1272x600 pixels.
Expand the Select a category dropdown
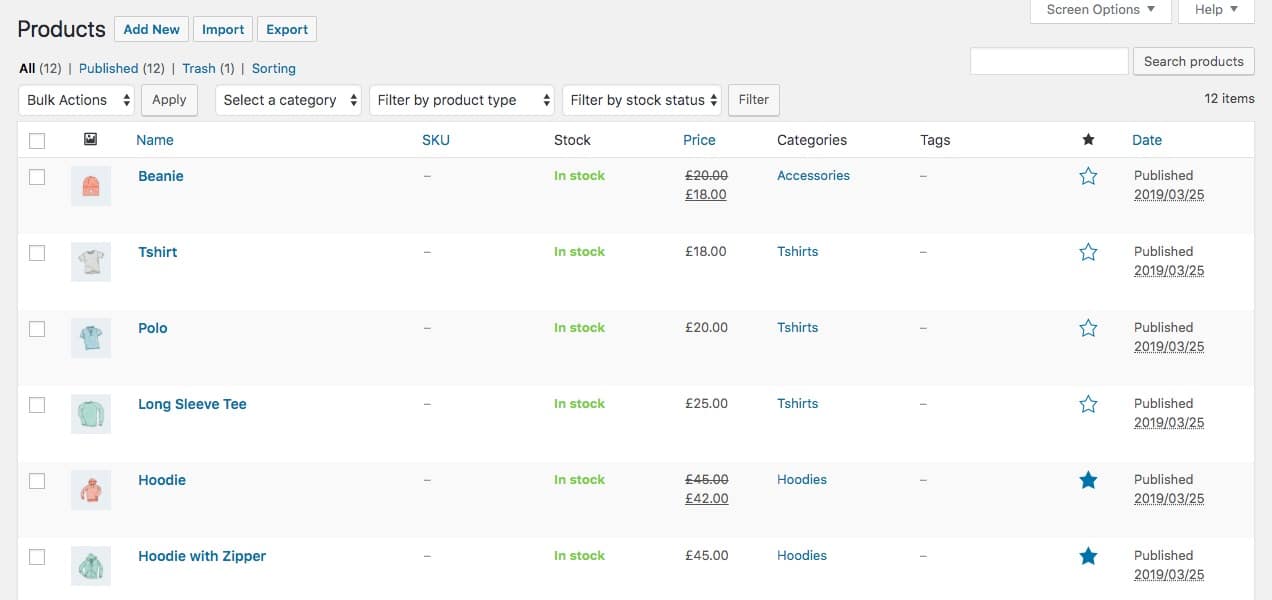[288, 100]
